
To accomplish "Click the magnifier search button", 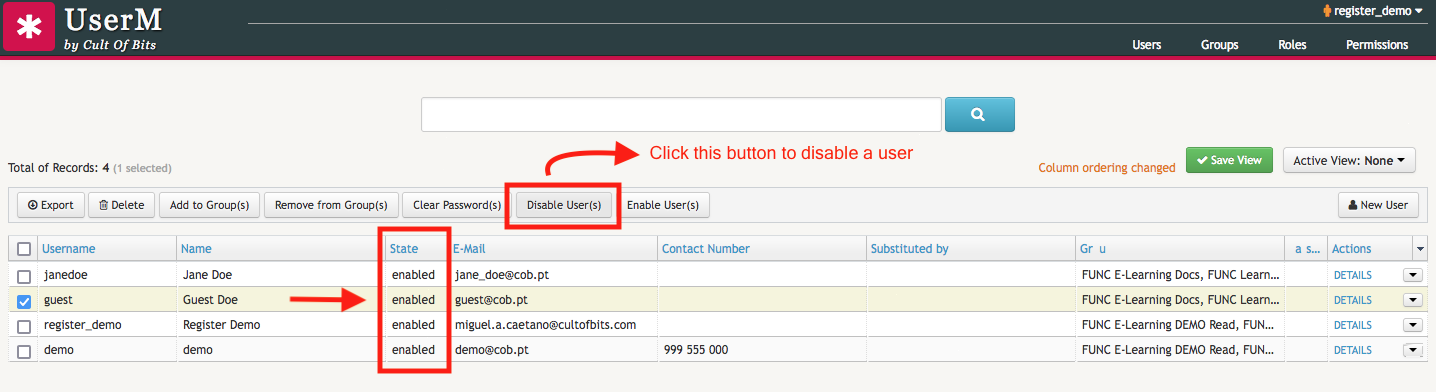I will coord(979,114).
